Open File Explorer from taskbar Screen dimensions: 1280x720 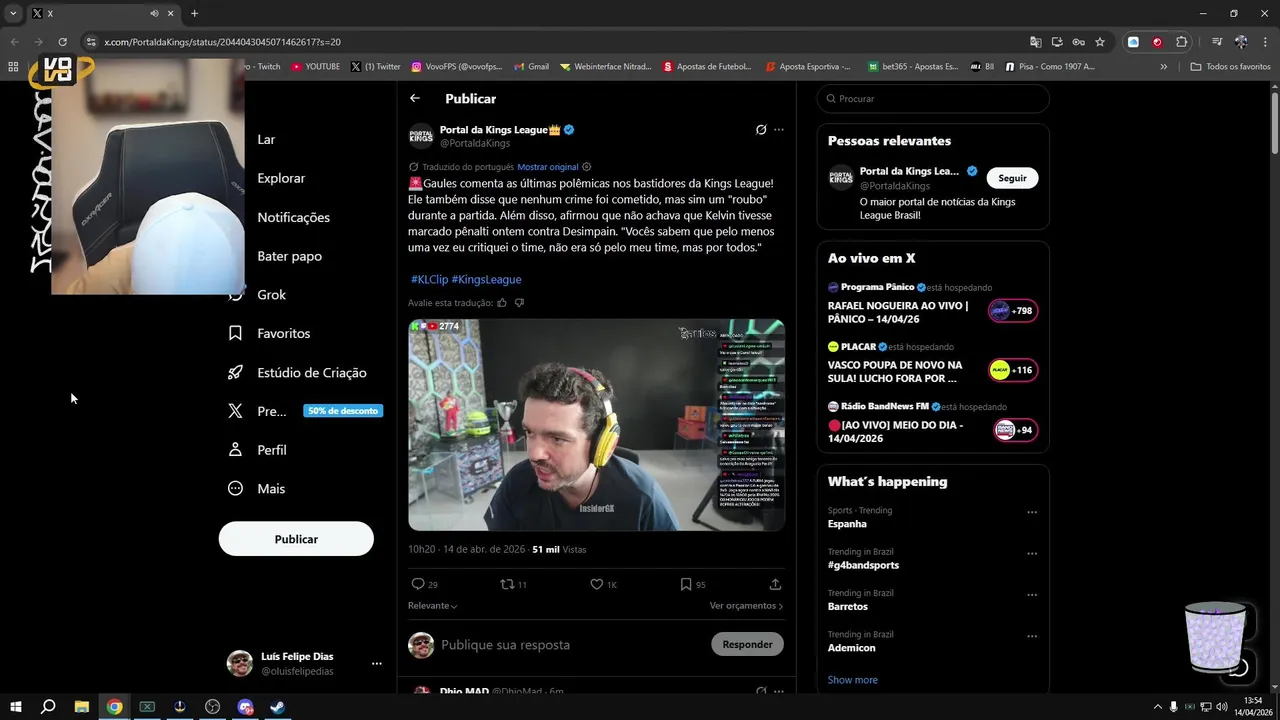(82, 707)
